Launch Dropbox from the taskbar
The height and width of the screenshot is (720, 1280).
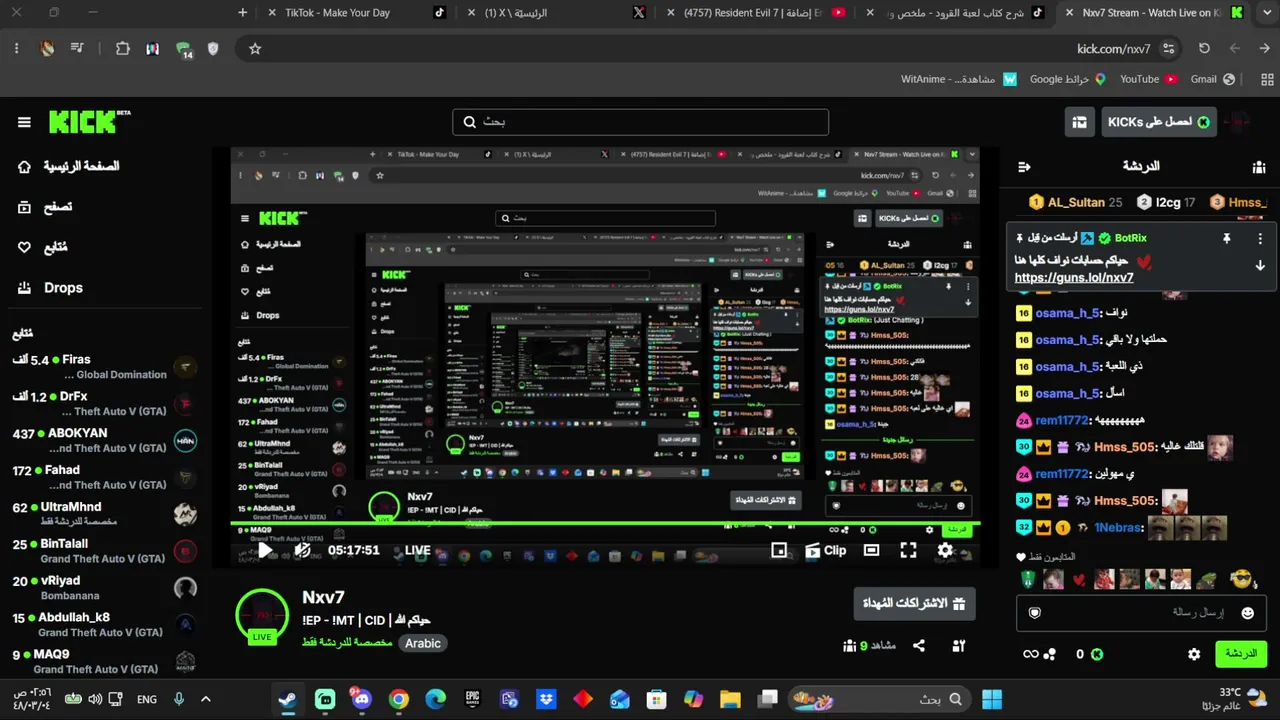(546, 699)
